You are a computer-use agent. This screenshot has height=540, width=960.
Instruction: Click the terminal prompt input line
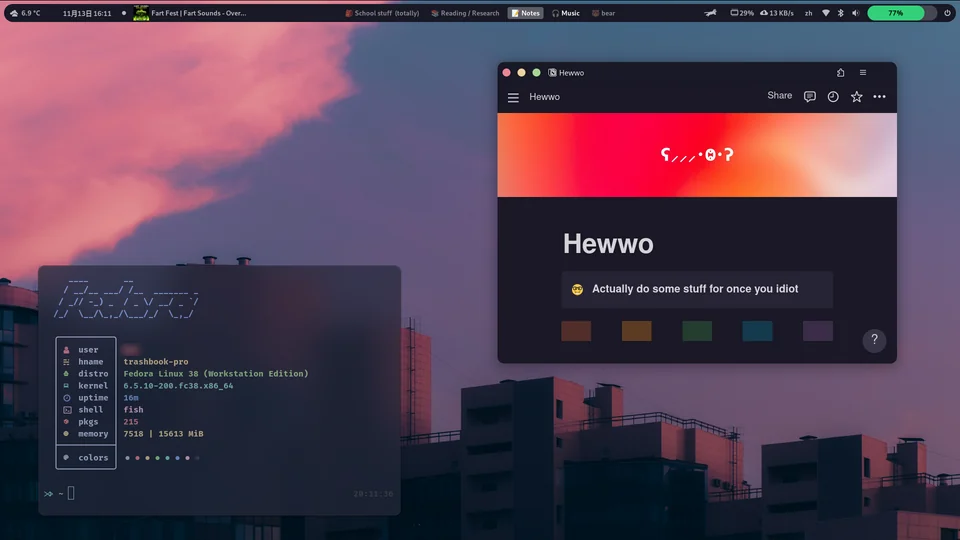pos(219,493)
